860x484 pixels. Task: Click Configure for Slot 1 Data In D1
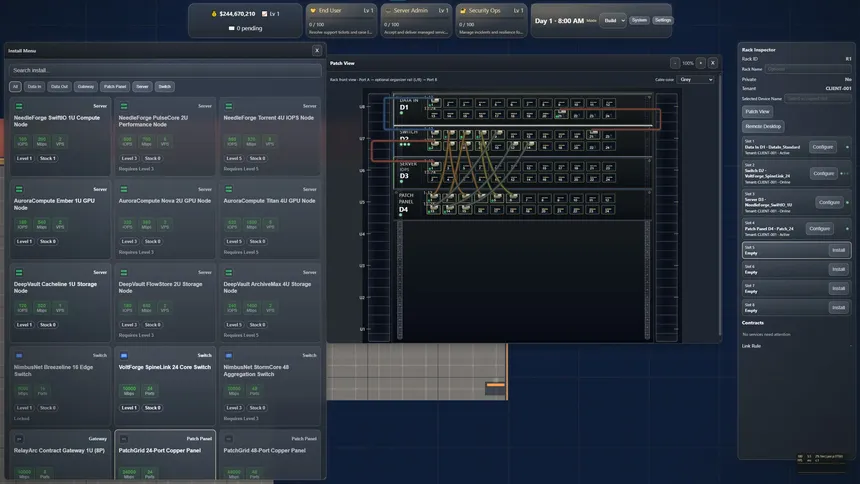(822, 146)
